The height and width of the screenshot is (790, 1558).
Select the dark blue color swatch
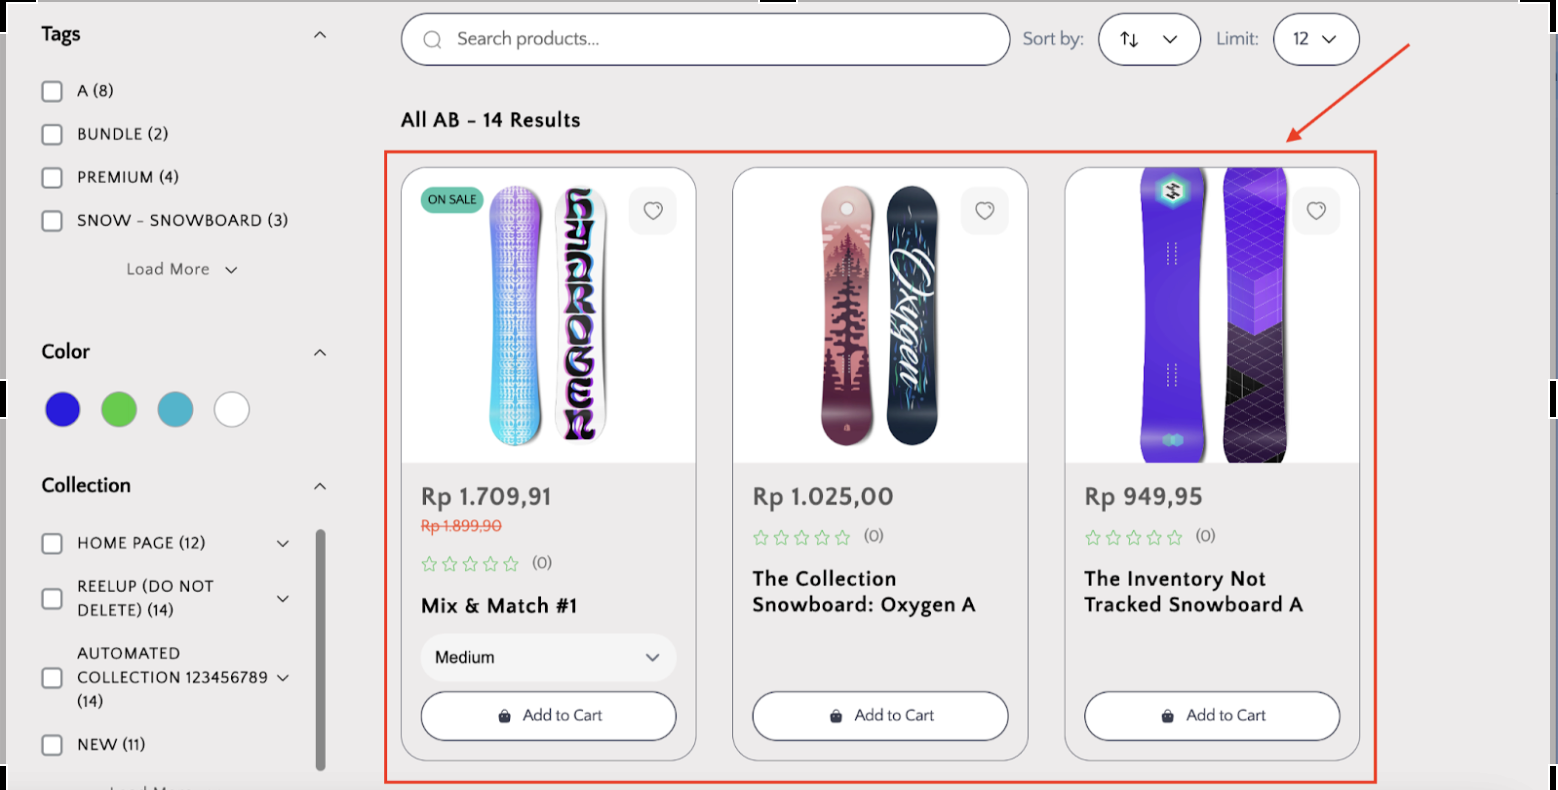[63, 409]
